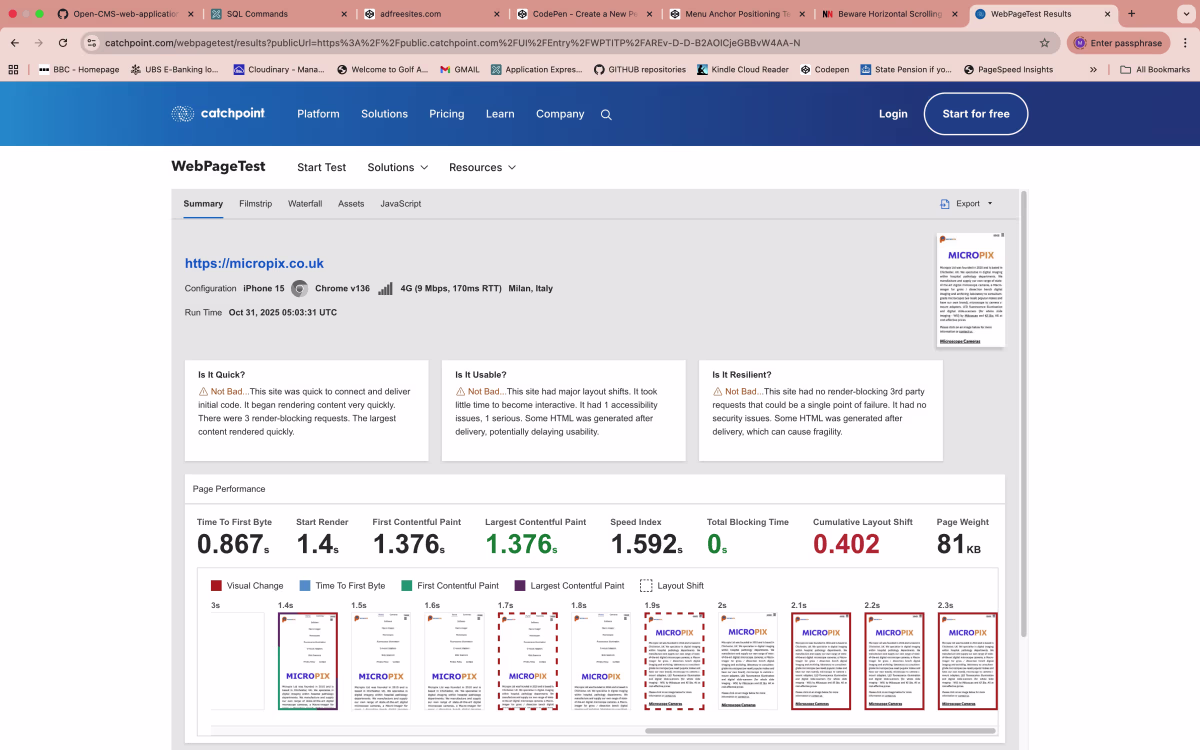The width and height of the screenshot is (1200, 750).
Task: Click the 1.9s filmstrip thumbnail
Action: point(673,660)
